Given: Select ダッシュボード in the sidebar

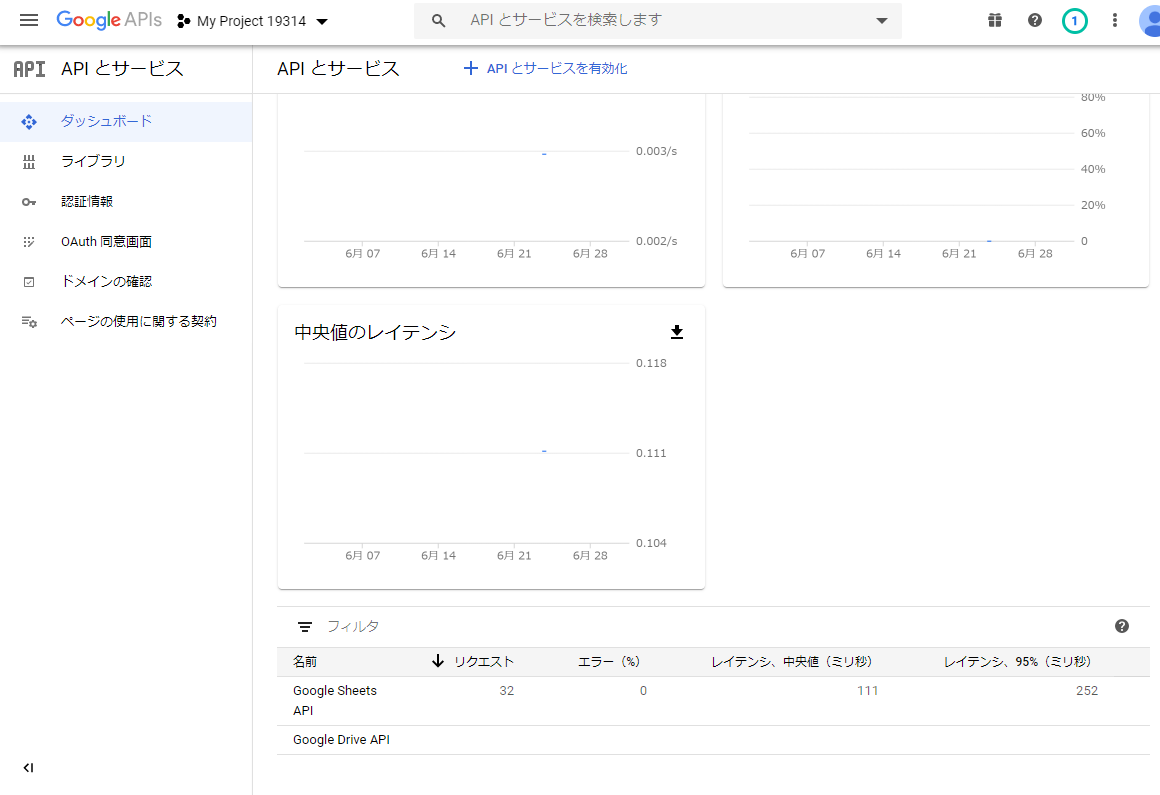Looking at the screenshot, I should tap(106, 121).
